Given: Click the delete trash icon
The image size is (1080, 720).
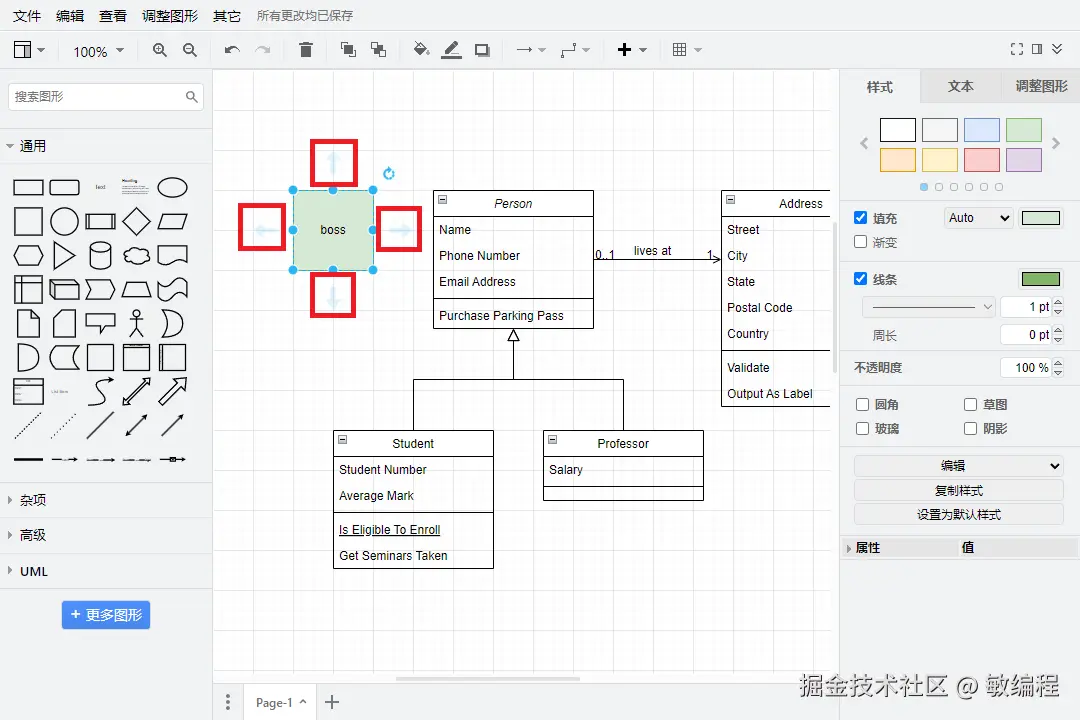Looking at the screenshot, I should 306,50.
